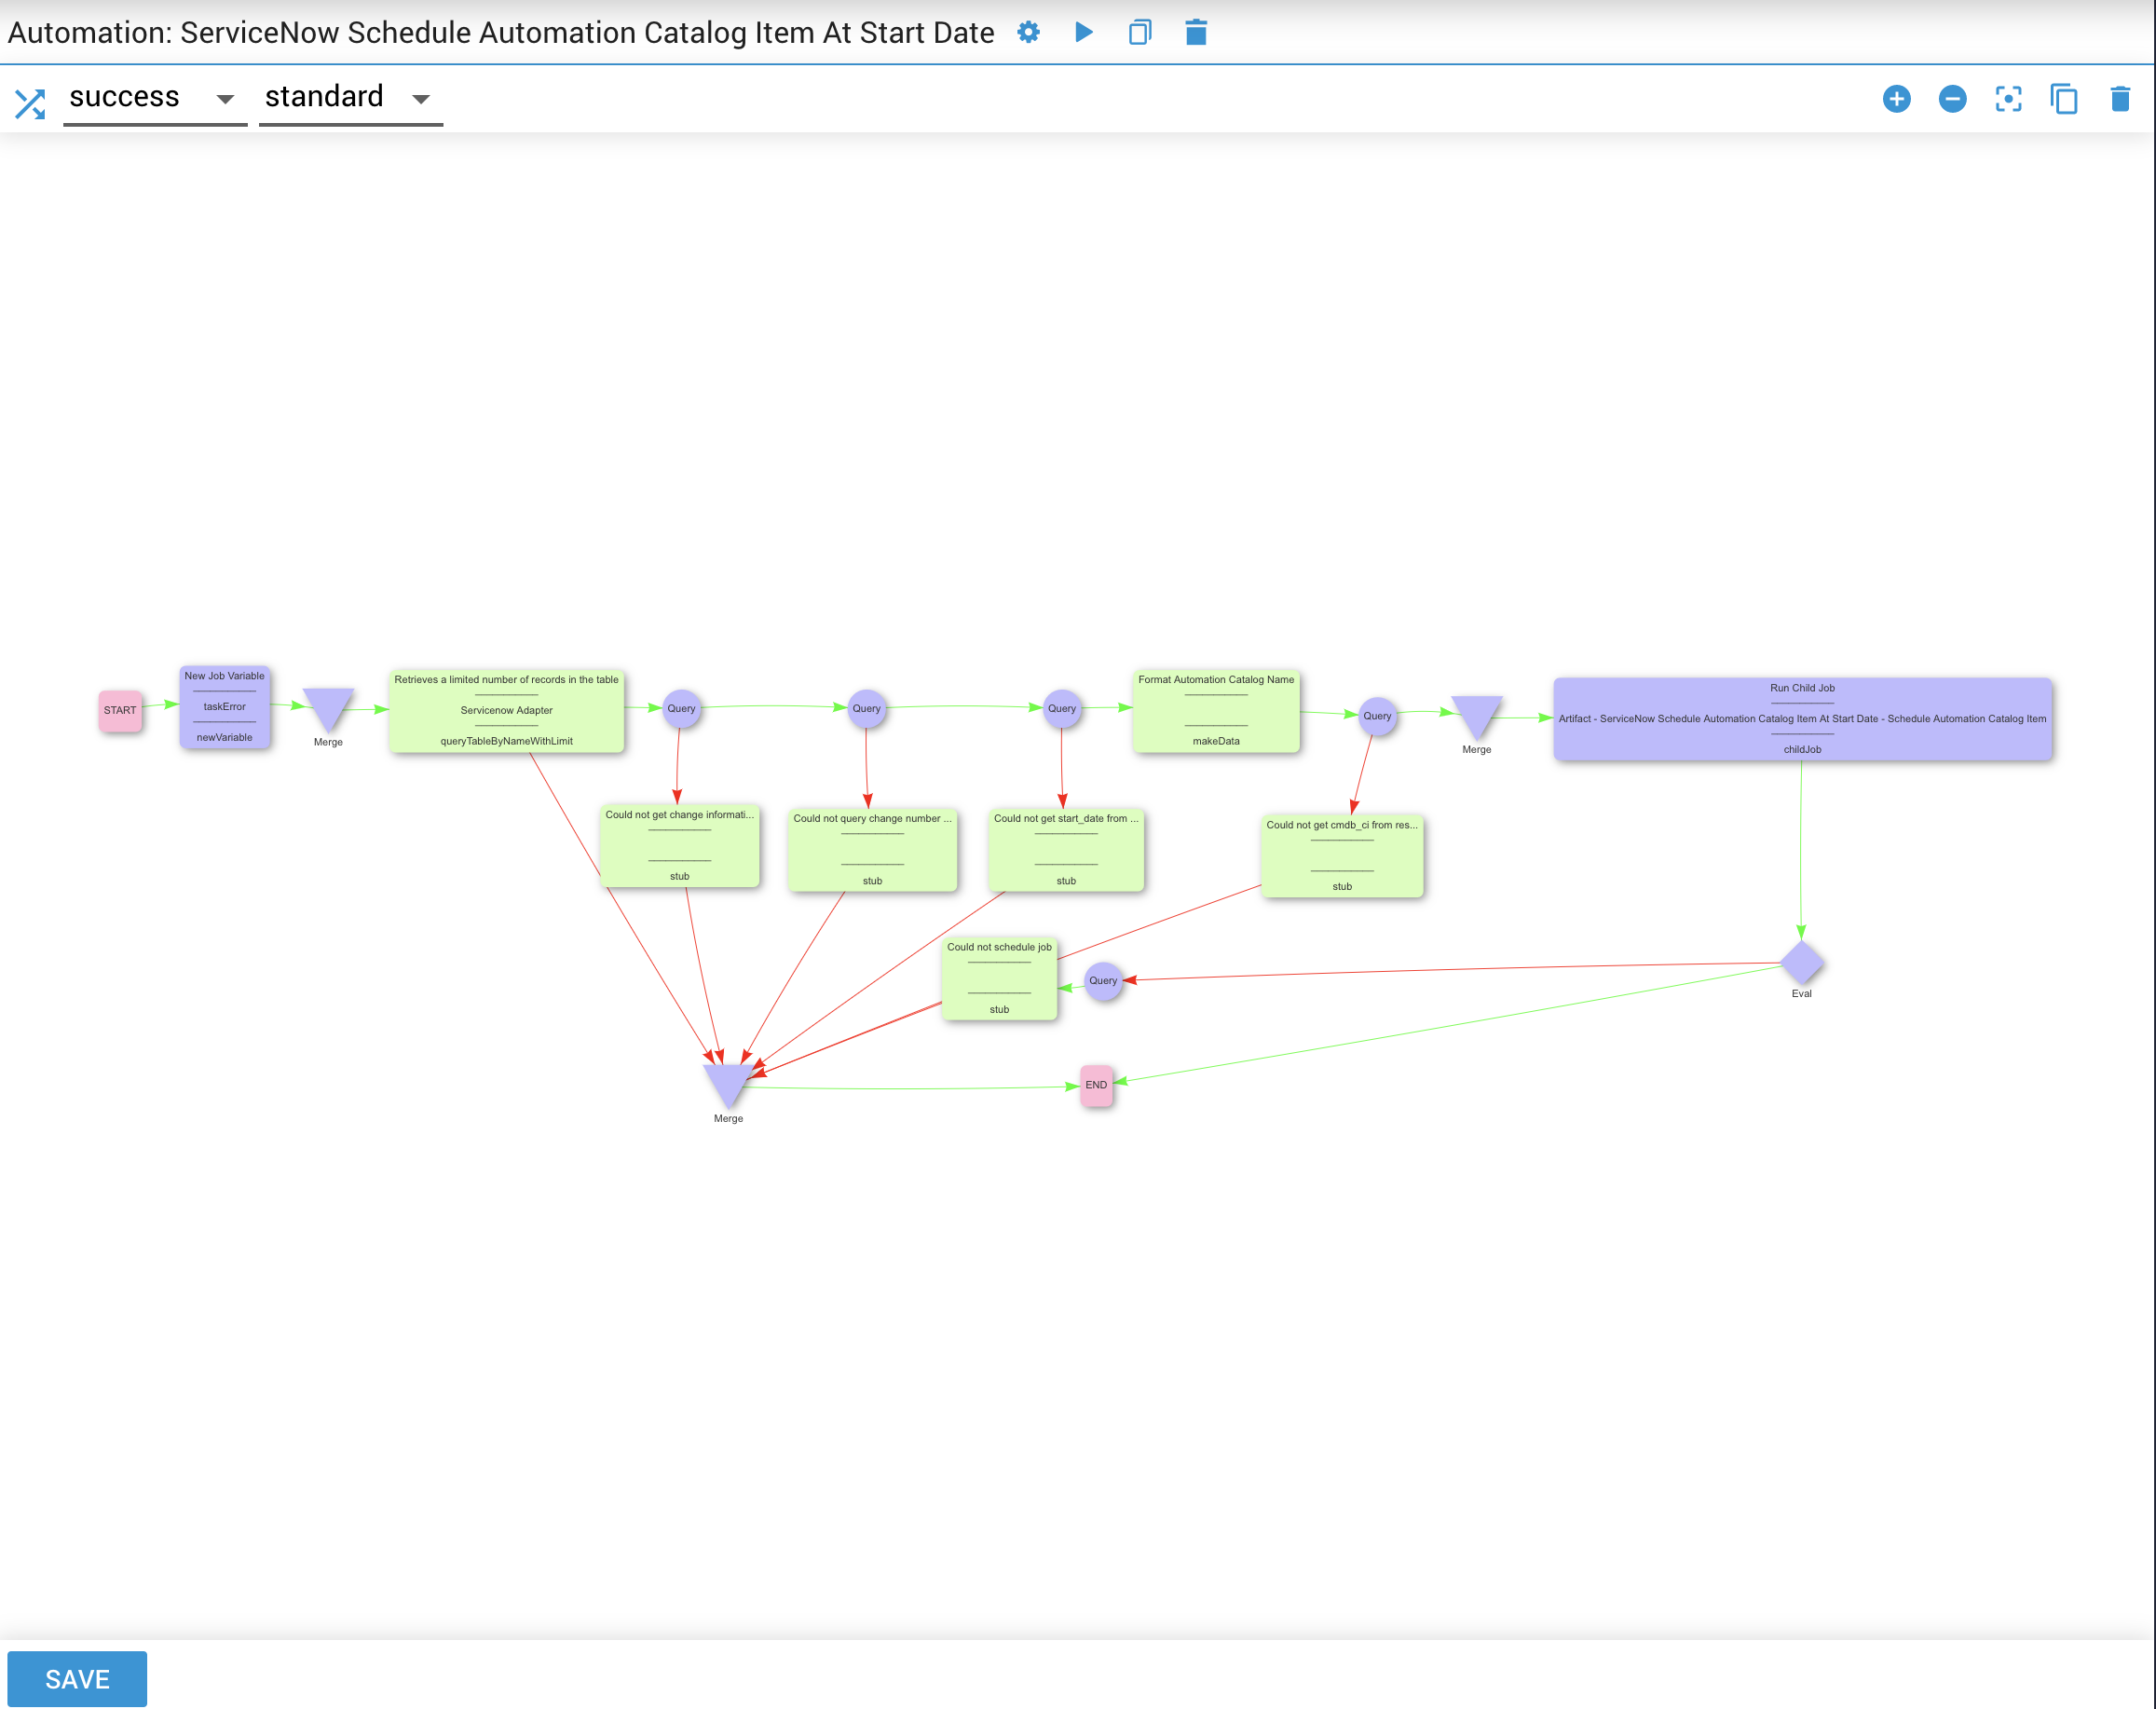This screenshot has height=1709, width=2156.
Task: Select Query node beside Could not schedule job
Action: [1103, 980]
